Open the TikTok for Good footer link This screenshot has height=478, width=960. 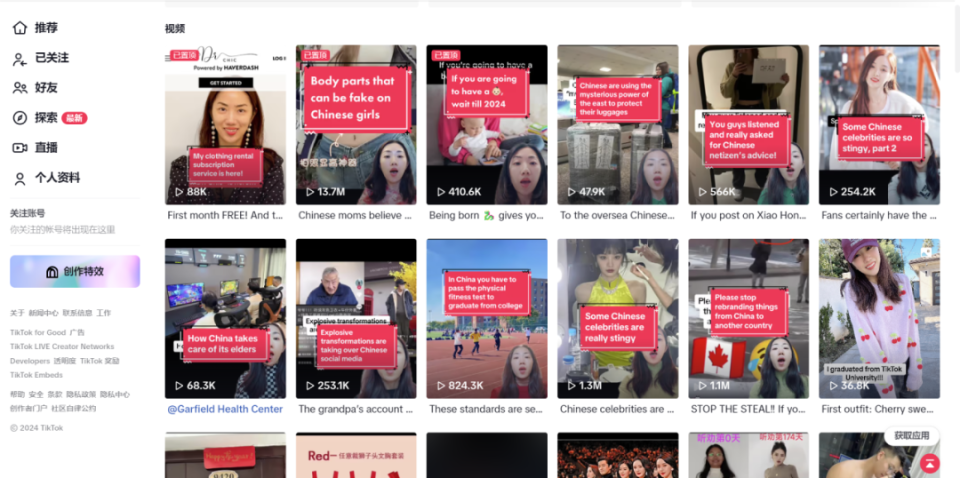pos(38,332)
